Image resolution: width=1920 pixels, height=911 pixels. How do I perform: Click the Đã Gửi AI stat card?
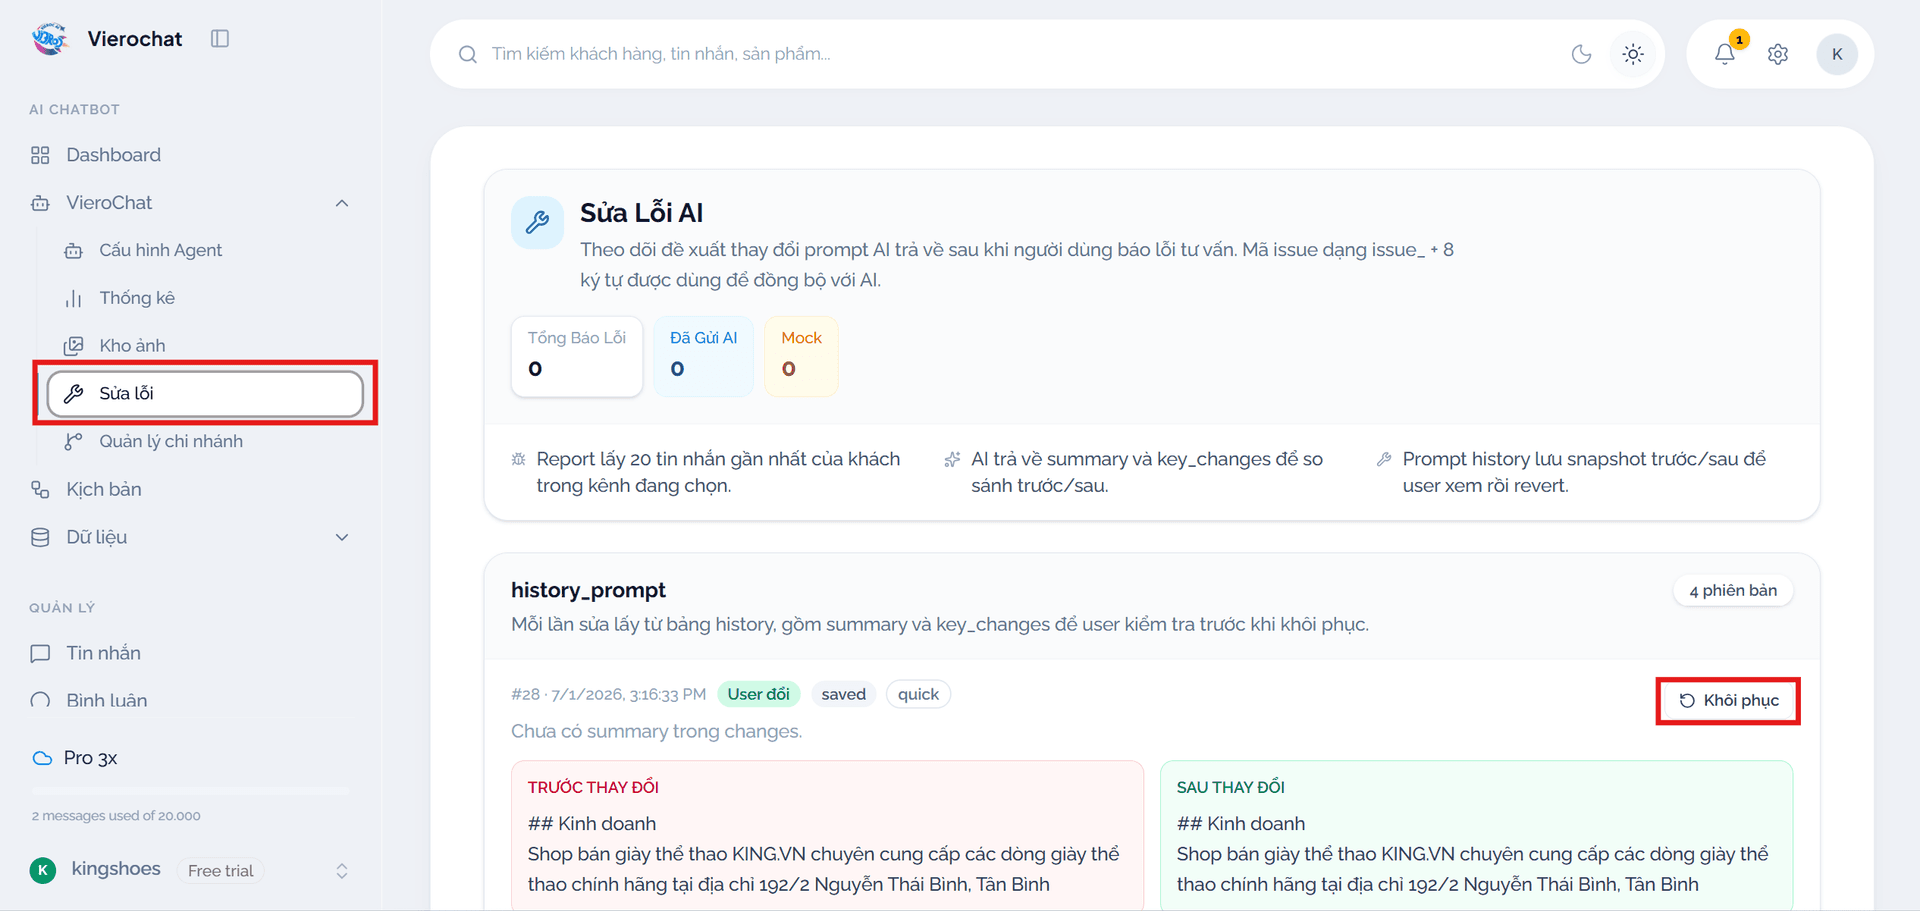tap(704, 356)
